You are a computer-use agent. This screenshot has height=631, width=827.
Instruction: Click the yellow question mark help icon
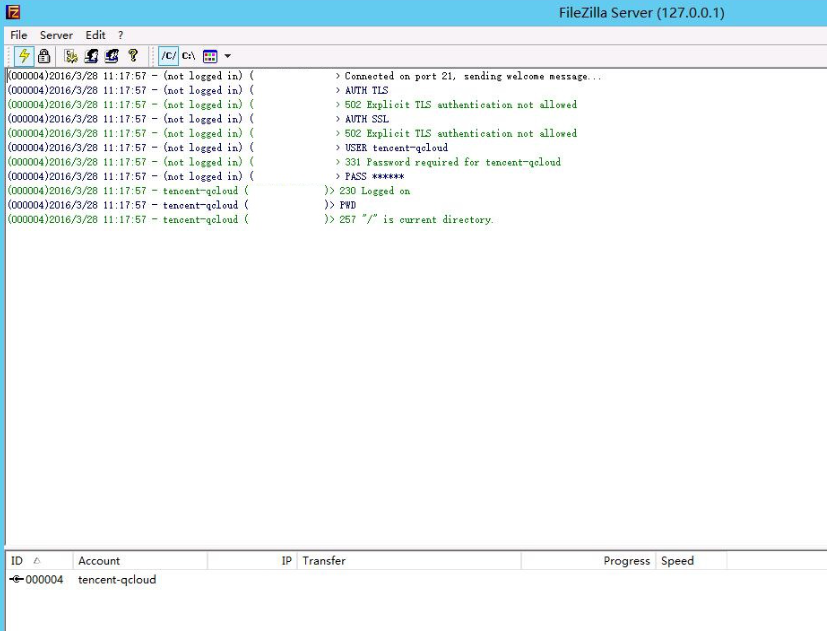pos(133,56)
